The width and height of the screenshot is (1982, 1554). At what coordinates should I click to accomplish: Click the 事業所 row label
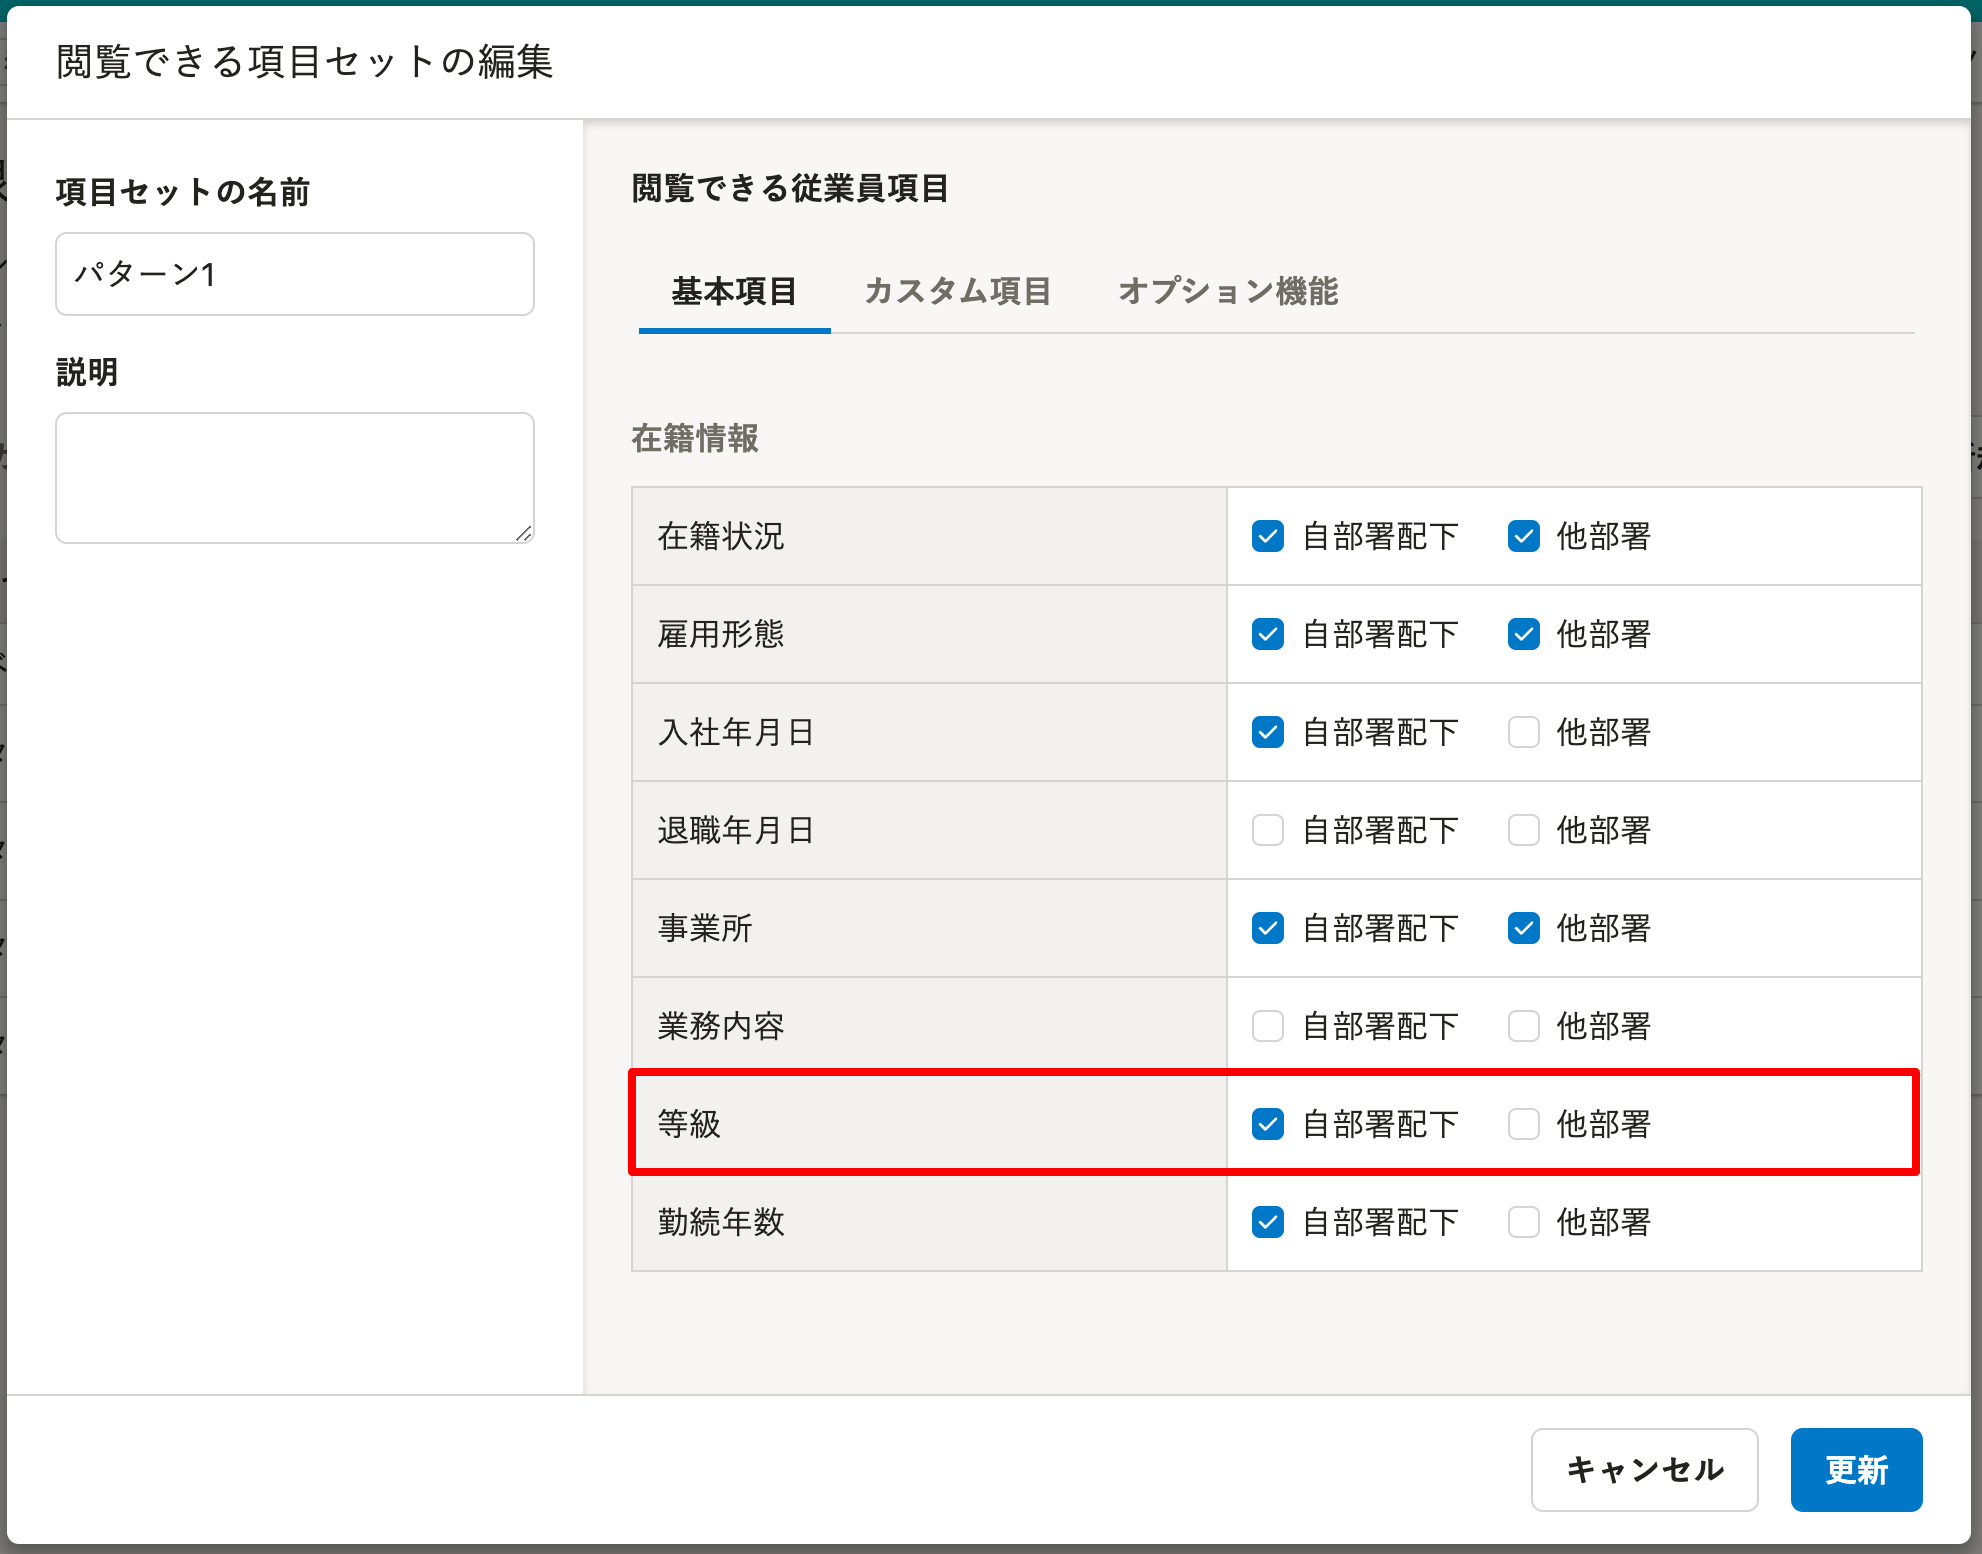tap(705, 928)
